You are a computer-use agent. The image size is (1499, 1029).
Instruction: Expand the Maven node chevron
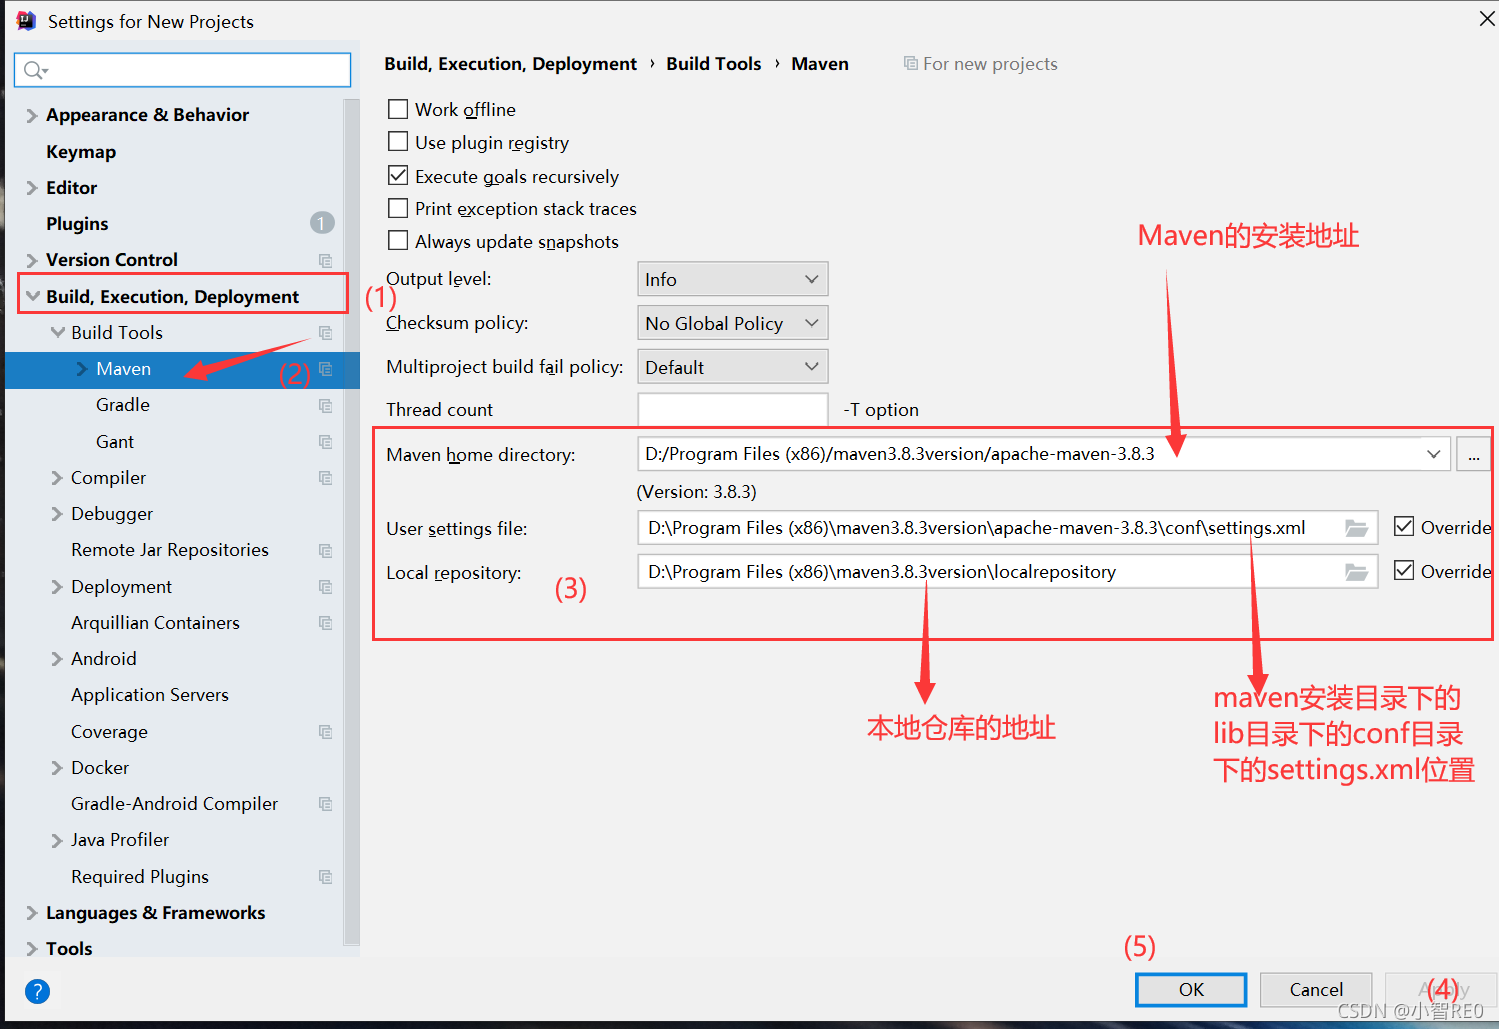[82, 369]
